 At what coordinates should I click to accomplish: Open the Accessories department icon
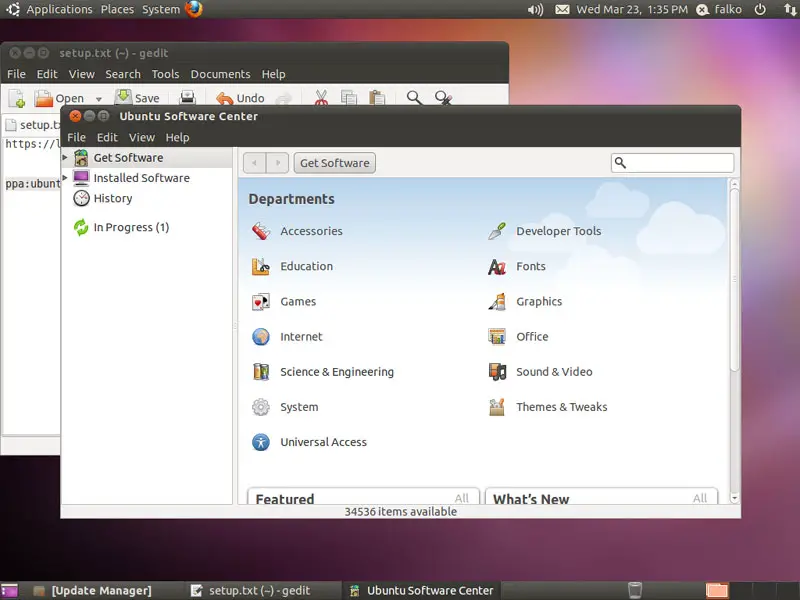click(x=261, y=231)
